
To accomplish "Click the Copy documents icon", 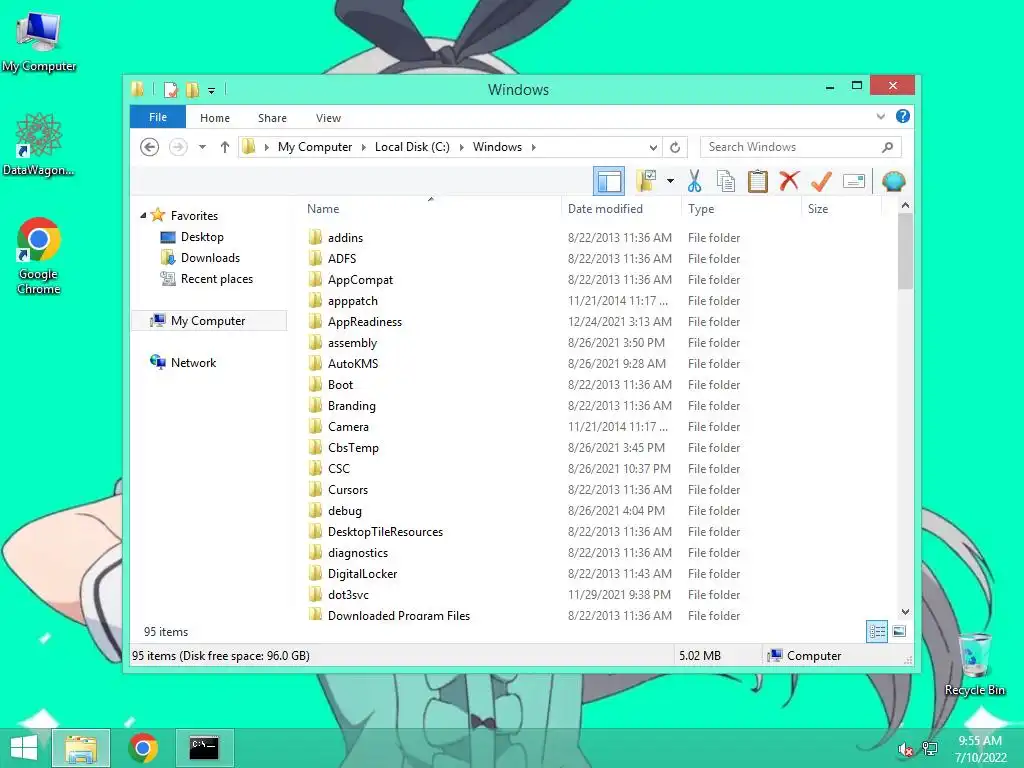I will [x=726, y=181].
